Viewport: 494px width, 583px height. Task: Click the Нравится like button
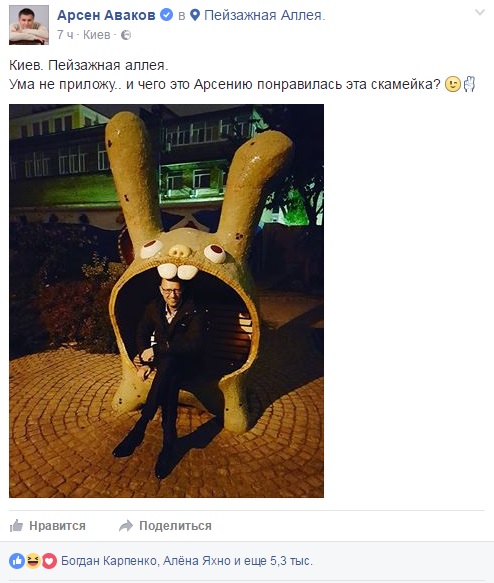pyautogui.click(x=48, y=525)
